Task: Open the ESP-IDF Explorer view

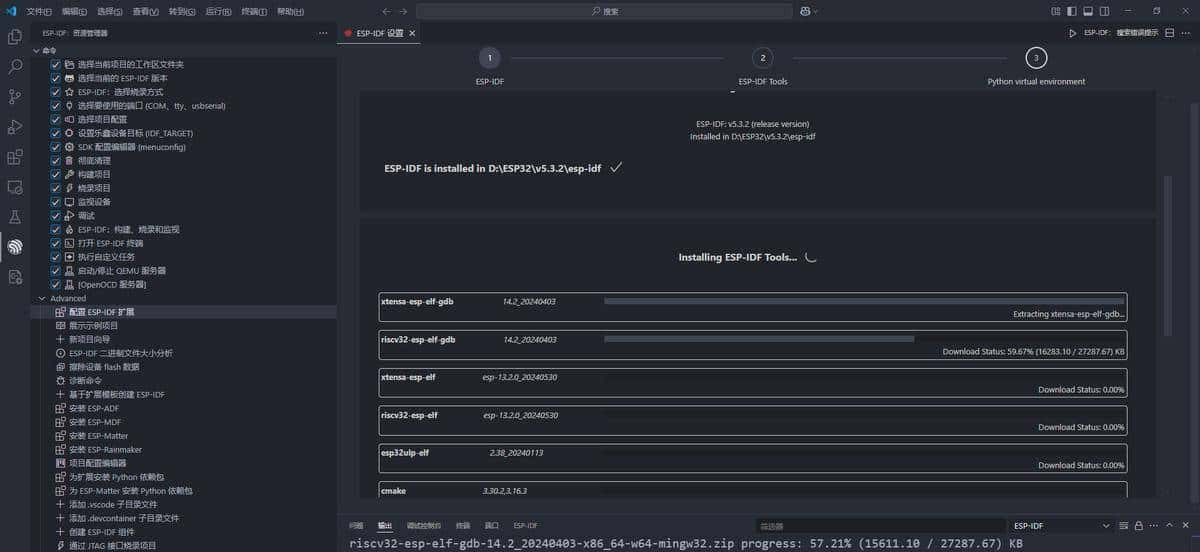Action: [15, 246]
